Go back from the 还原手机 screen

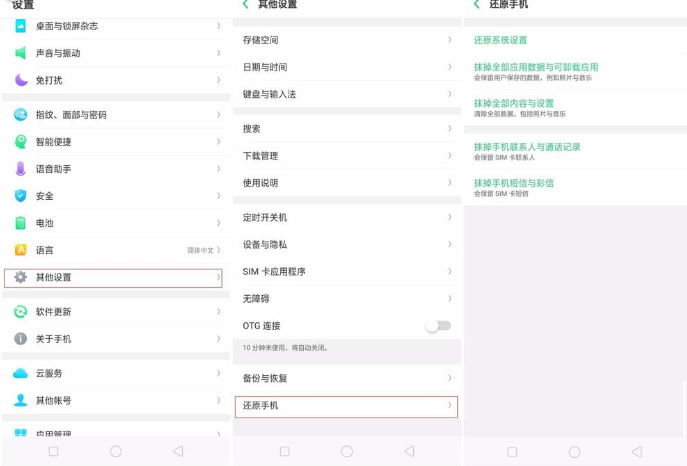(477, 5)
